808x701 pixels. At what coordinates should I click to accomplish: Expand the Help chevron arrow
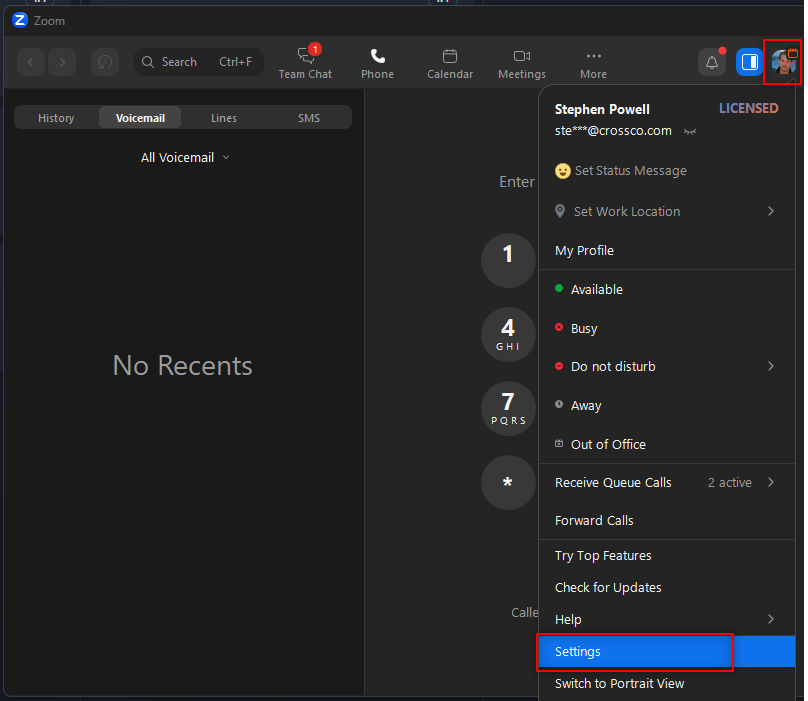pyautogui.click(x=771, y=619)
